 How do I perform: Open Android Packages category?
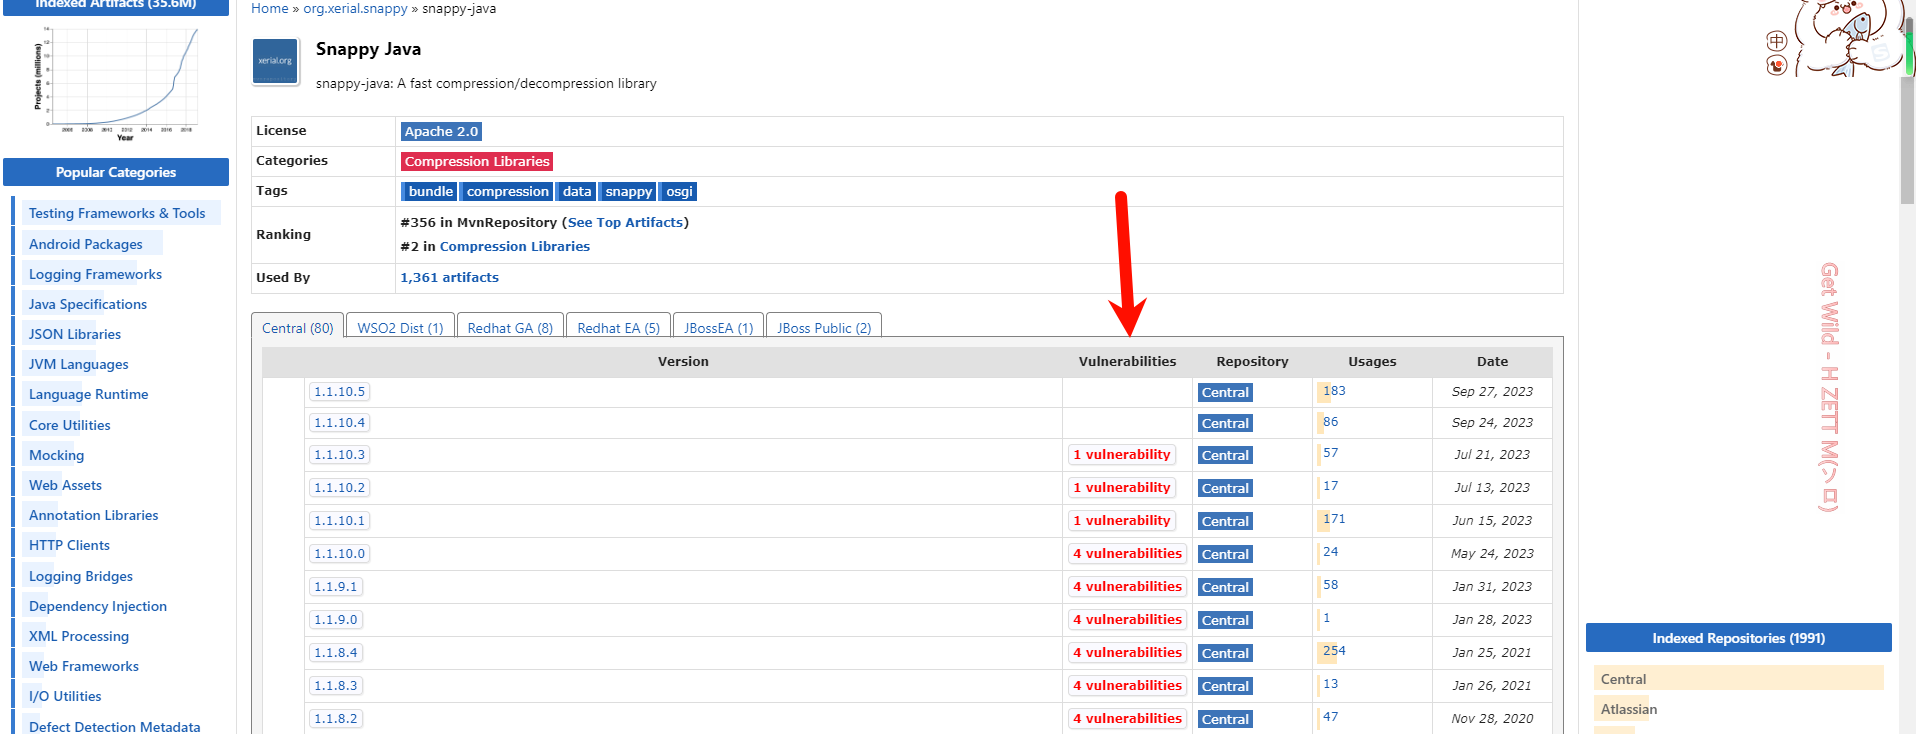click(85, 244)
